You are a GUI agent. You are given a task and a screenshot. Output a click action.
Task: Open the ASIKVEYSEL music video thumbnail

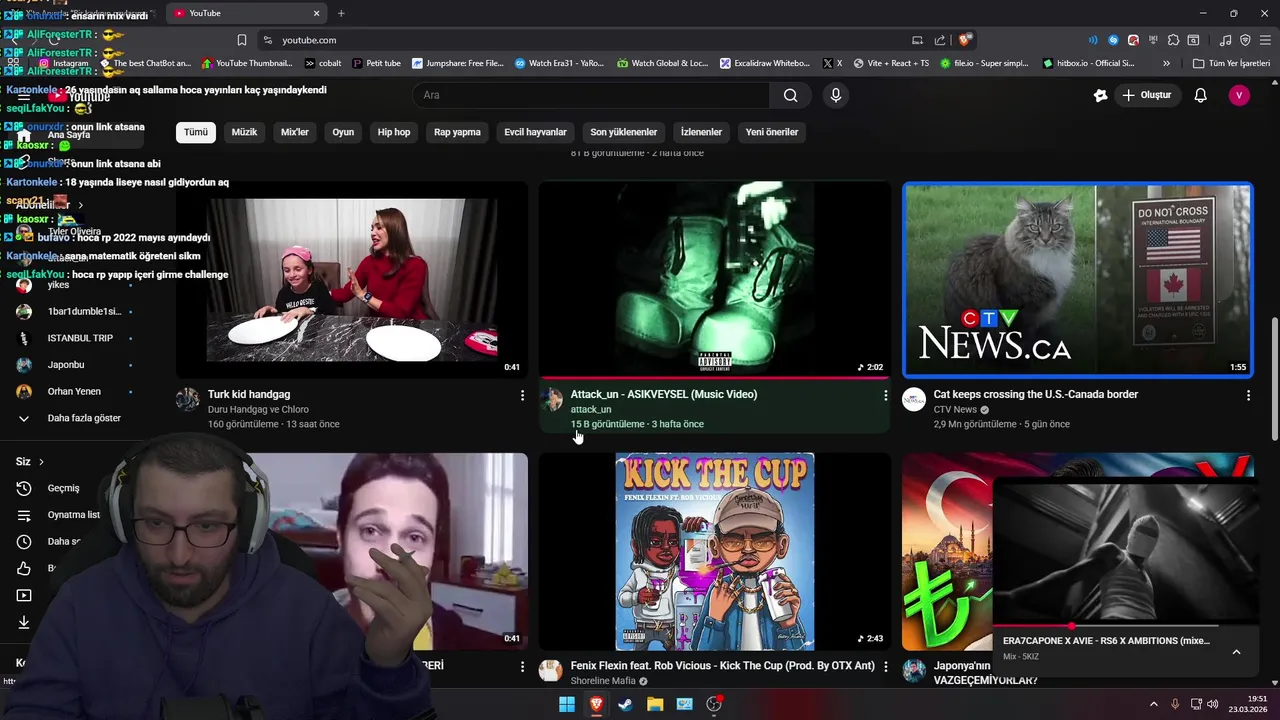[715, 279]
